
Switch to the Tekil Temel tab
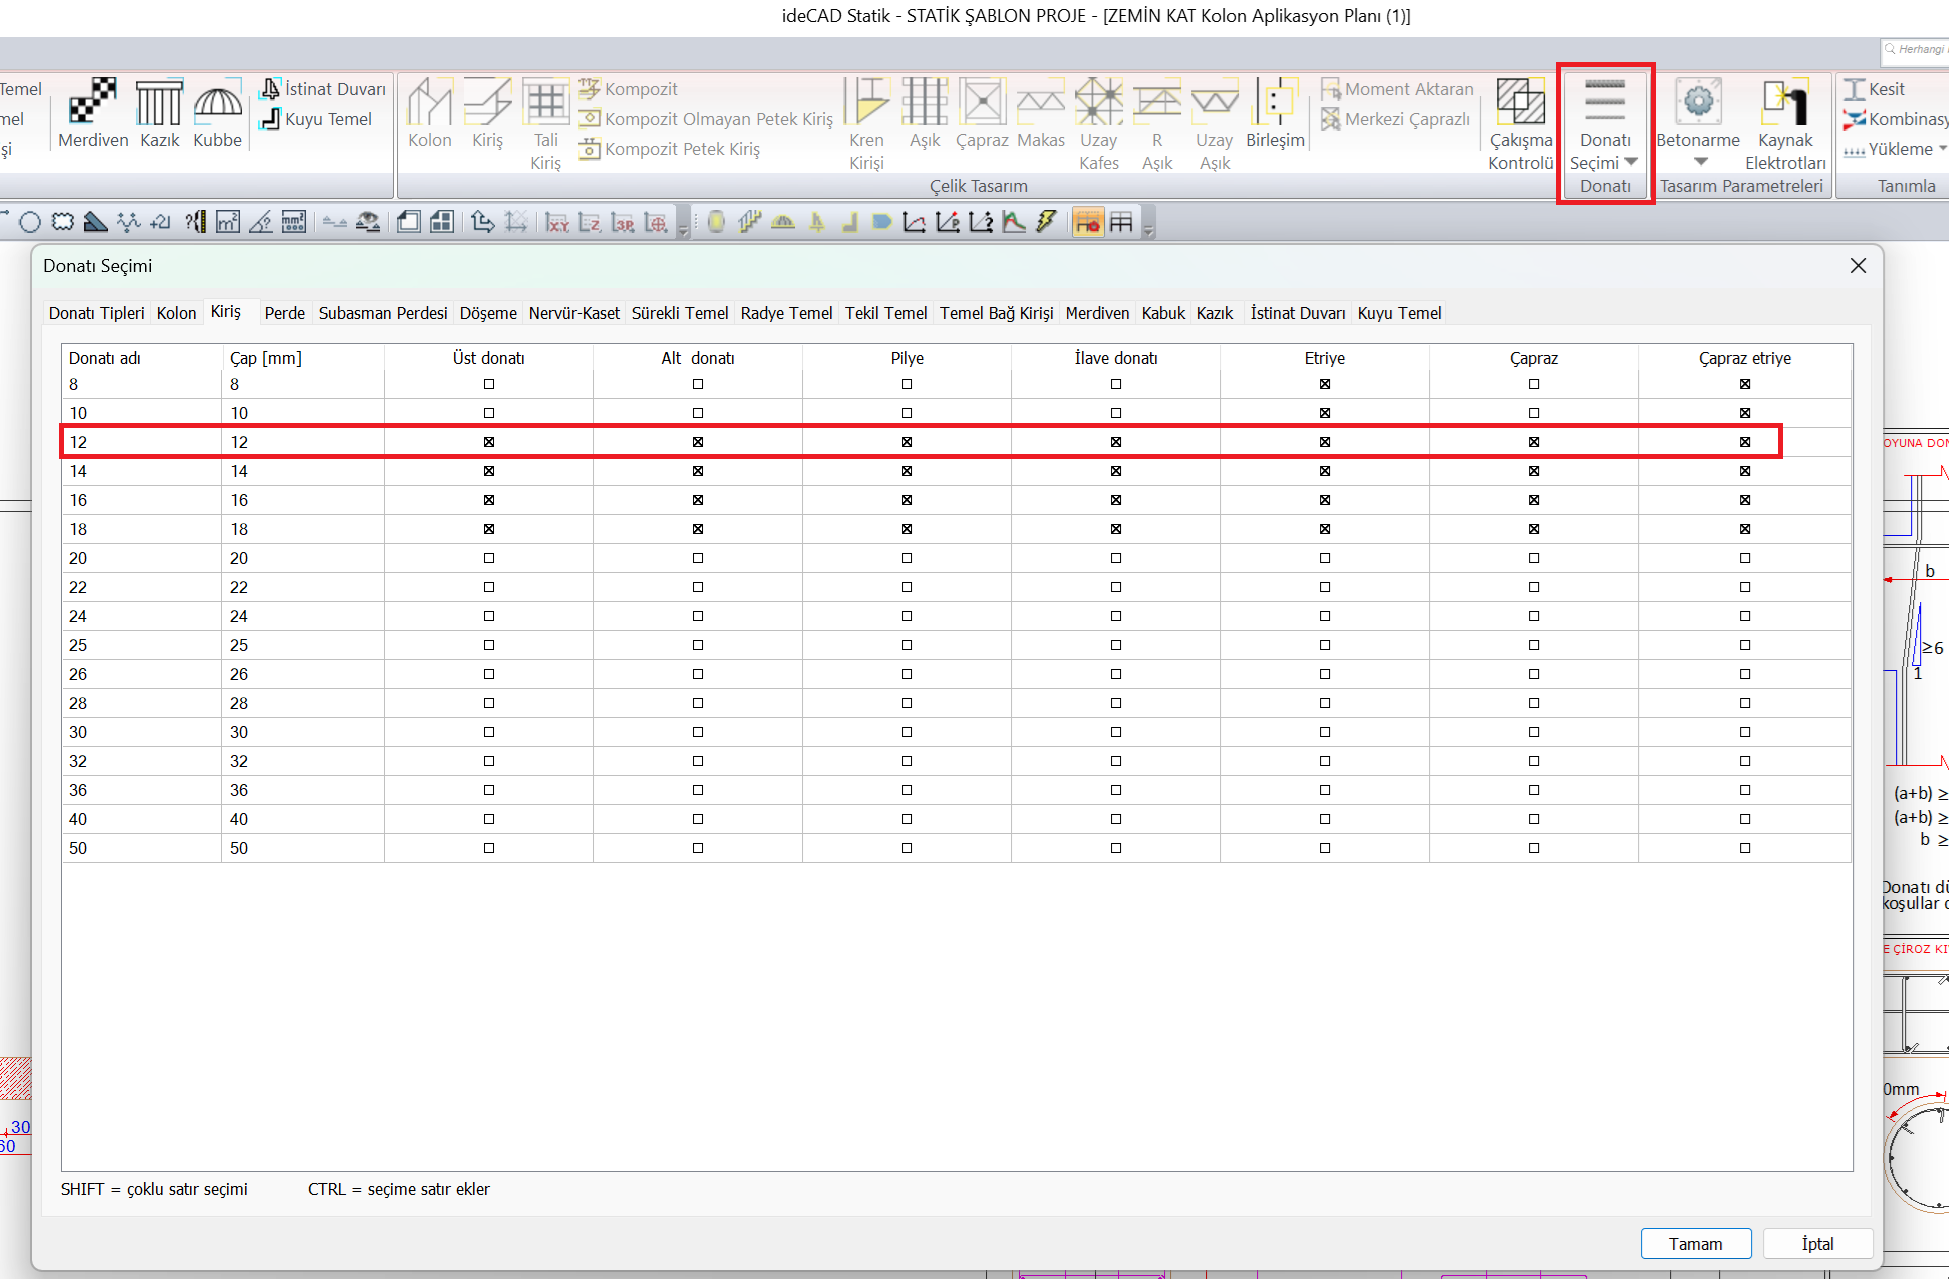[886, 313]
